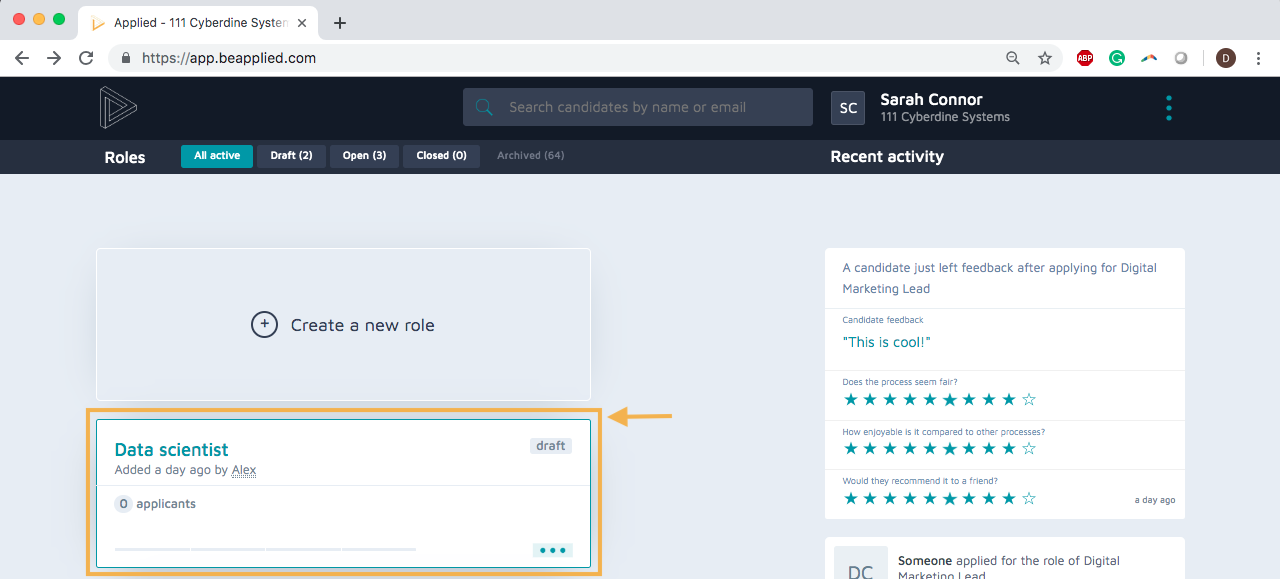The image size is (1280, 579).
Task: Open Chrome's three-dot menu
Action: coord(1258,58)
